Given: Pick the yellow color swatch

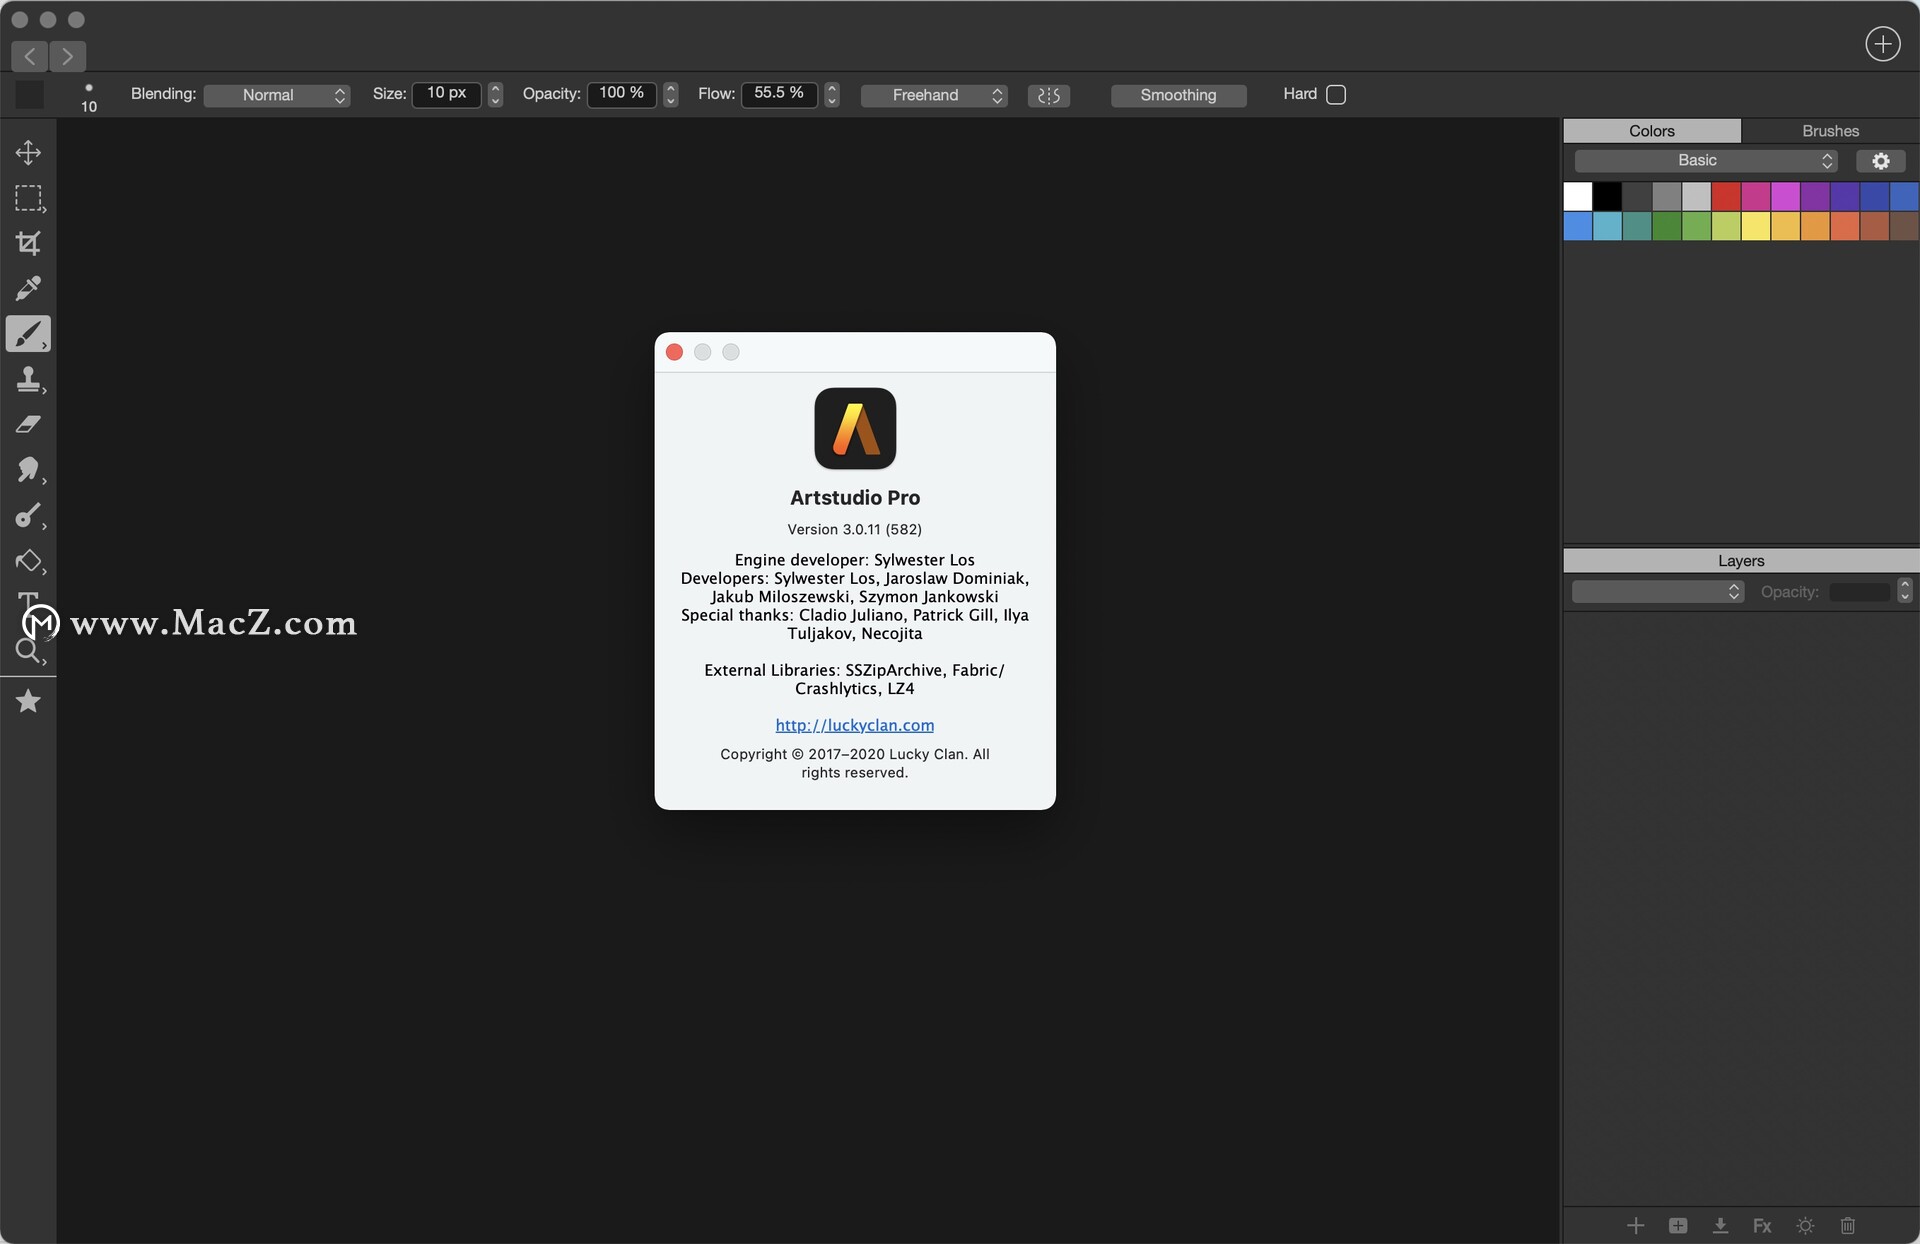Looking at the screenshot, I should tap(1756, 226).
